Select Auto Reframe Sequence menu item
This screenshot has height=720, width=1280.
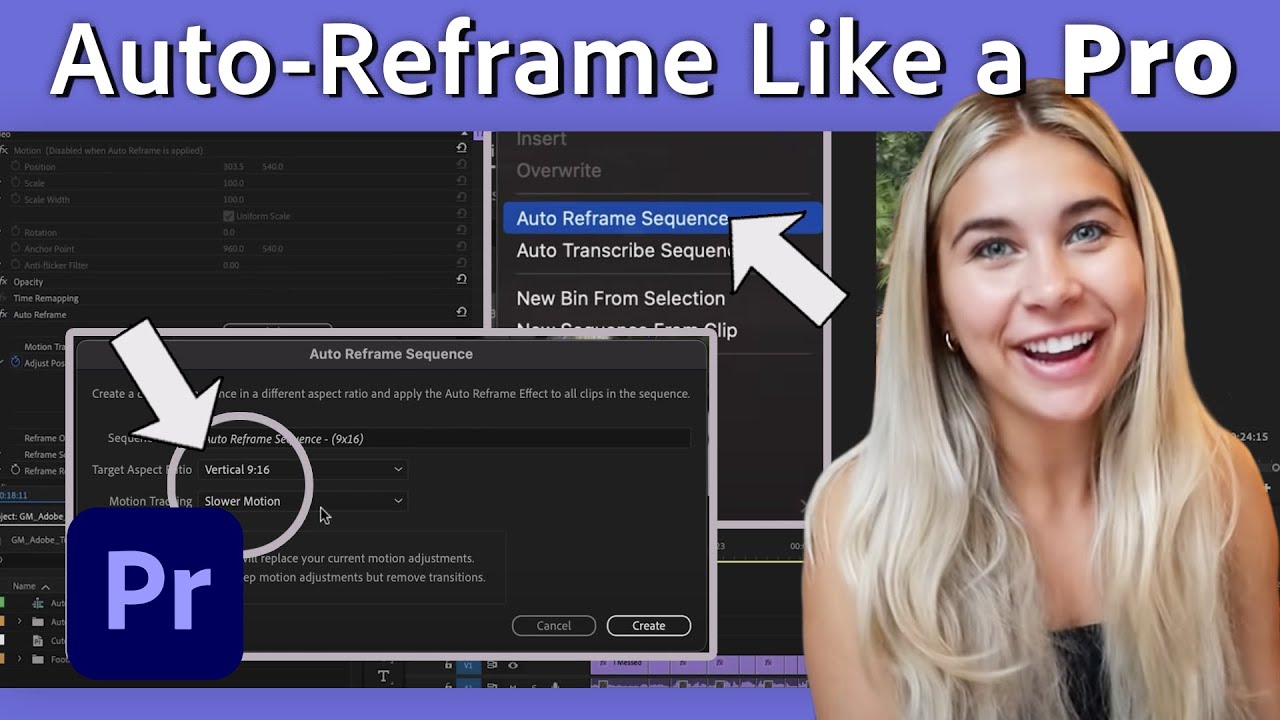click(661, 219)
